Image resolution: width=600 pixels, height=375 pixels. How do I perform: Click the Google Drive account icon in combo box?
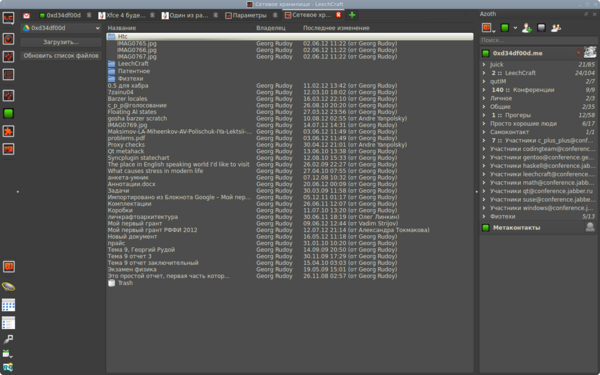pyautogui.click(x=26, y=28)
